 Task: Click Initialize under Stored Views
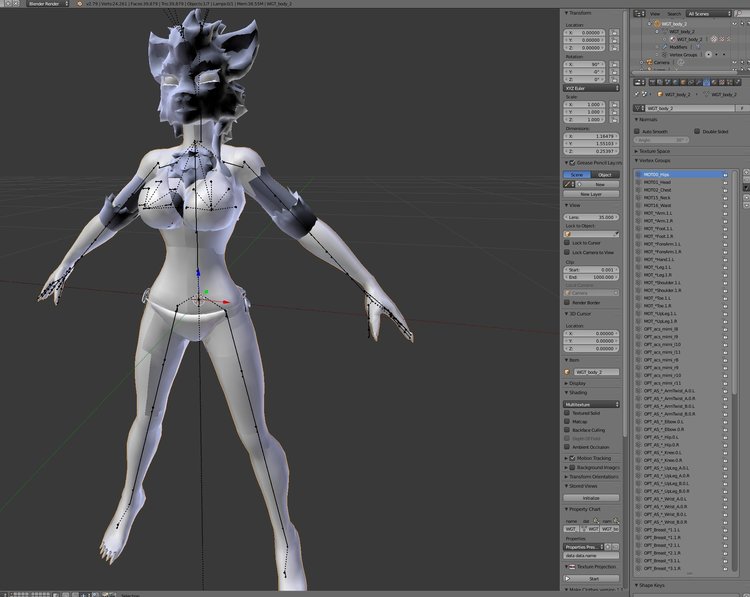[591, 498]
